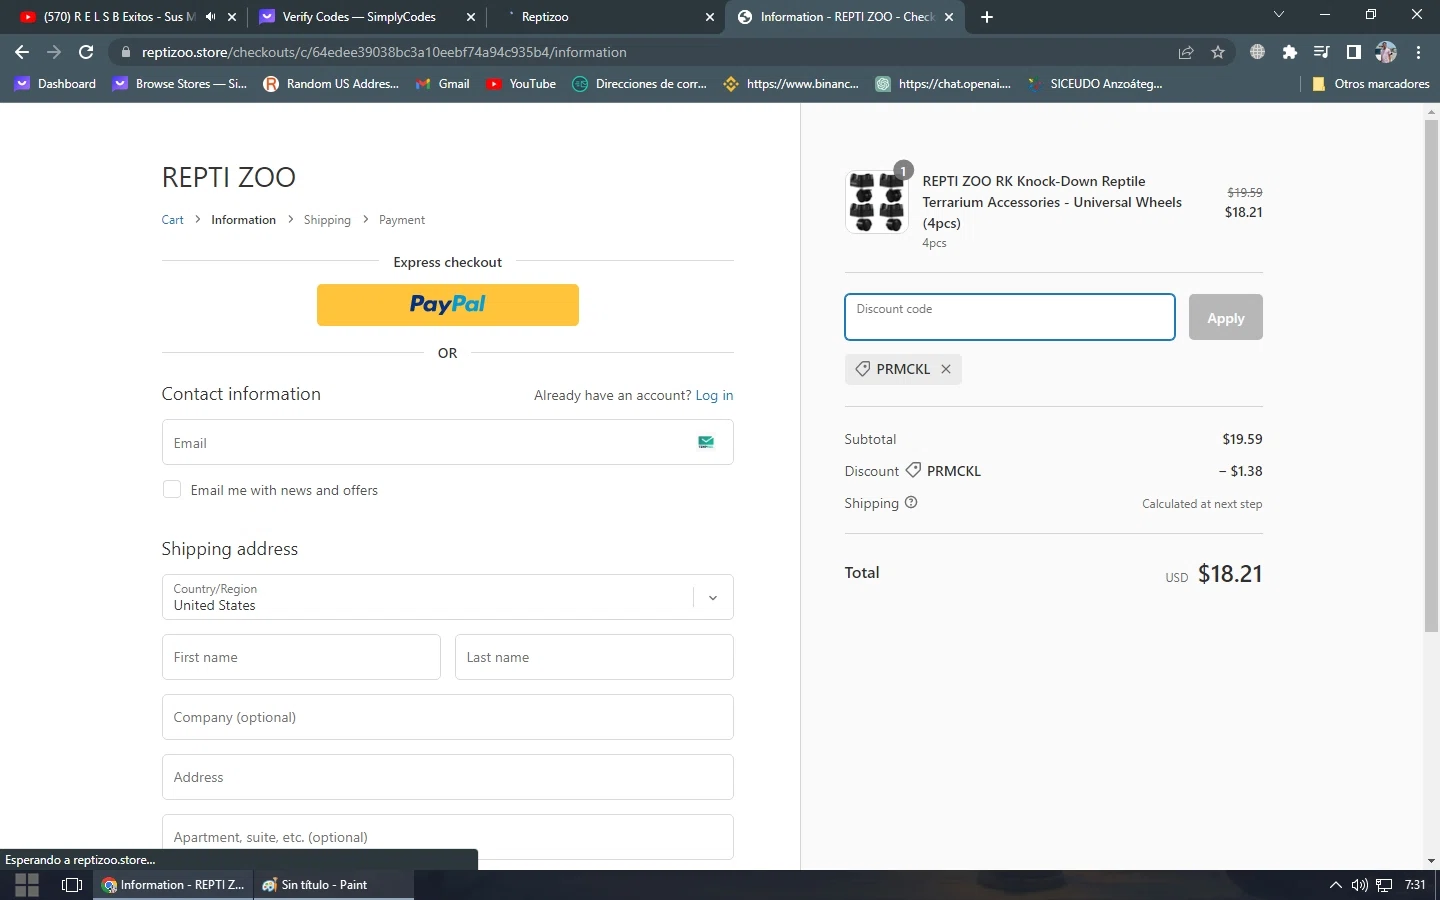The width and height of the screenshot is (1440, 900).
Task: Click the browser forward arrow
Action: 54,52
